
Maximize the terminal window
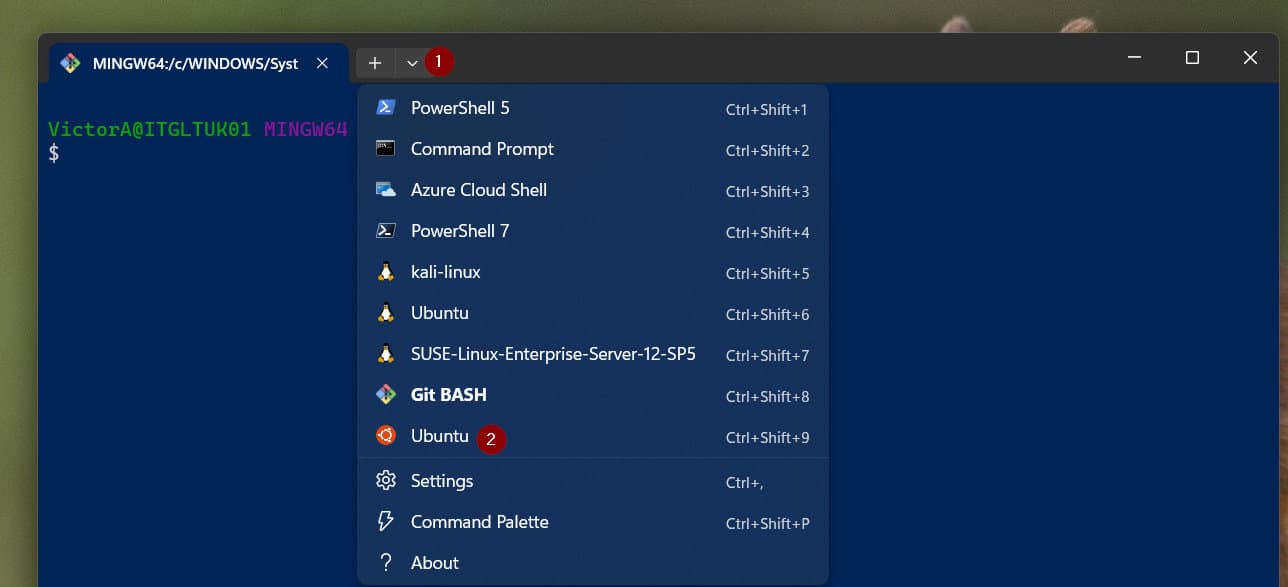coord(1192,58)
